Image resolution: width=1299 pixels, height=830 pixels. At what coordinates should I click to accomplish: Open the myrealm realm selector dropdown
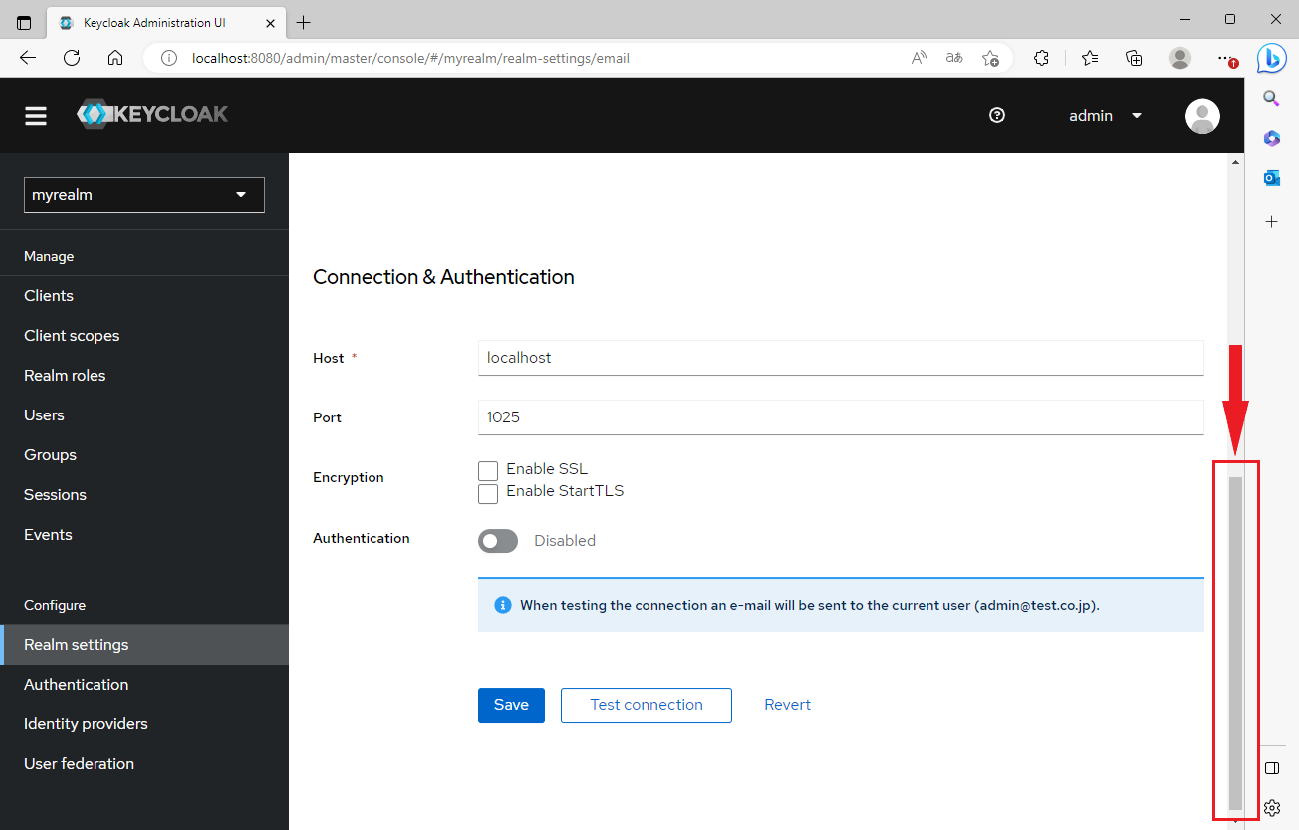pyautogui.click(x=143, y=194)
